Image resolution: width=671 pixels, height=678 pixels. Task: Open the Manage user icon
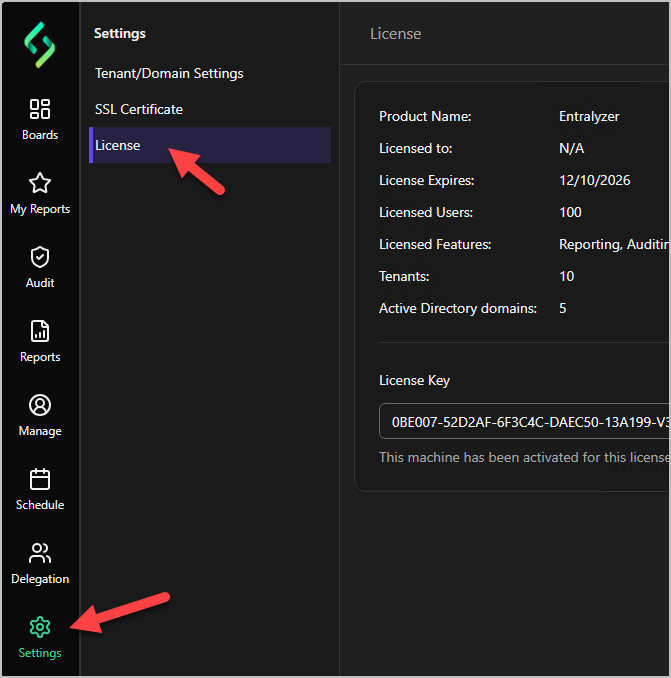coord(40,405)
